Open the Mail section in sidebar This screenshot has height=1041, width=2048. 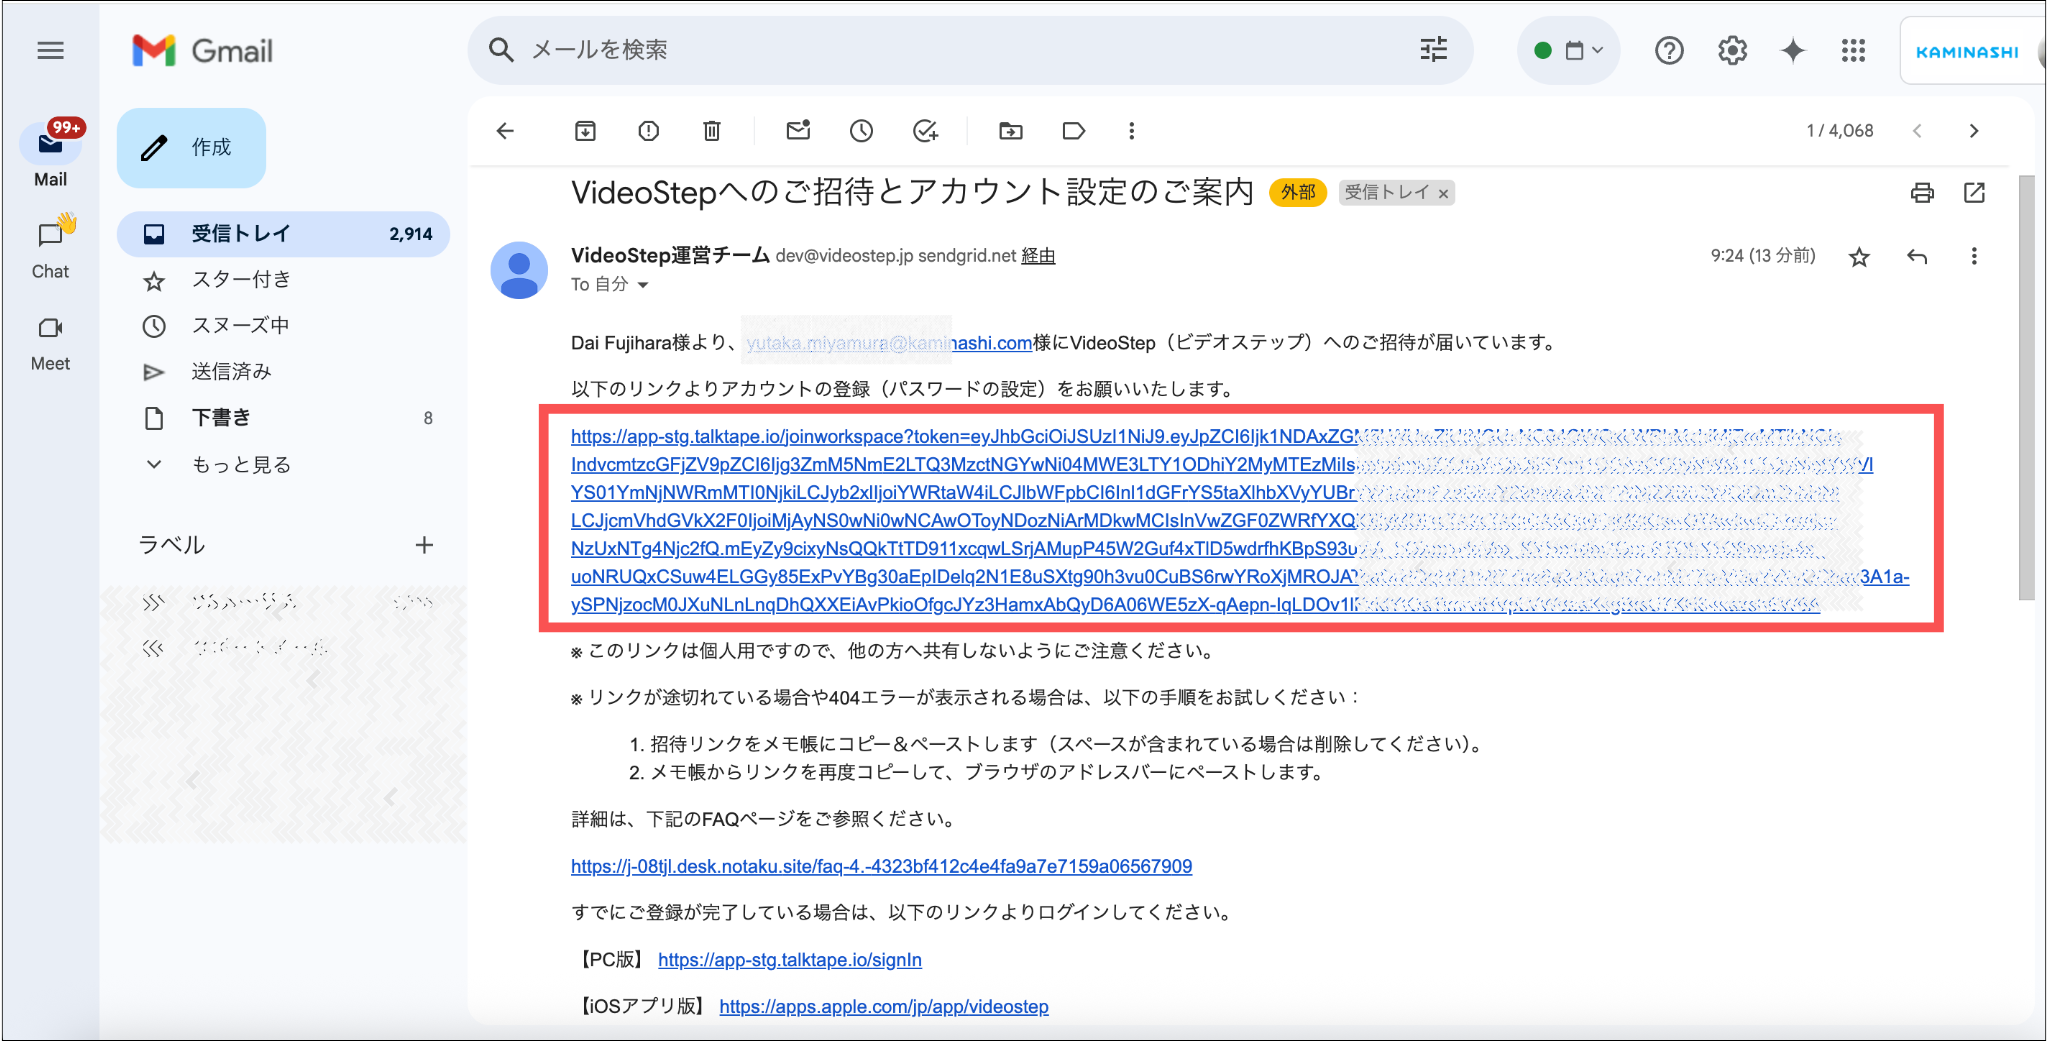click(50, 155)
